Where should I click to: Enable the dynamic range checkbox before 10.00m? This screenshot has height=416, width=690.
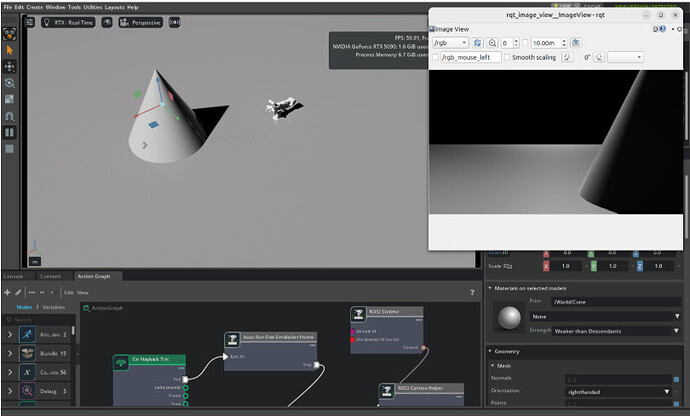tap(525, 43)
